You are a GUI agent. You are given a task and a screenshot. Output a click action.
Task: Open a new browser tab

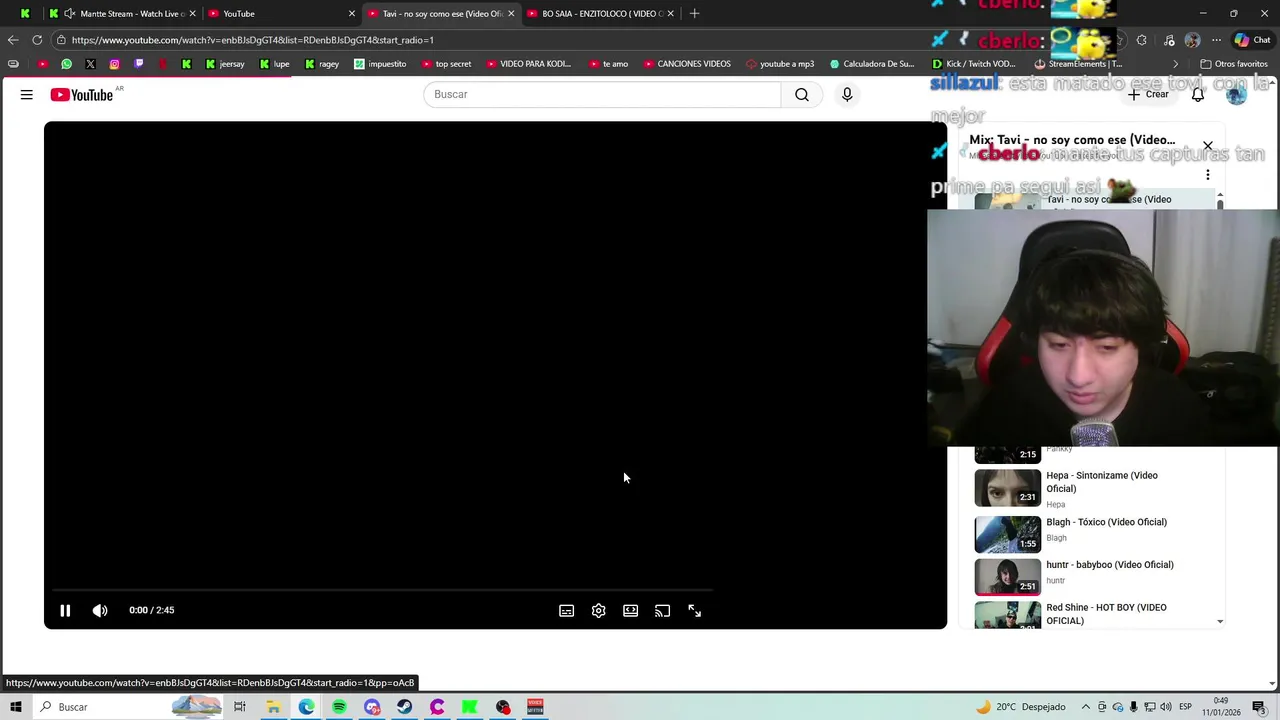click(x=695, y=14)
